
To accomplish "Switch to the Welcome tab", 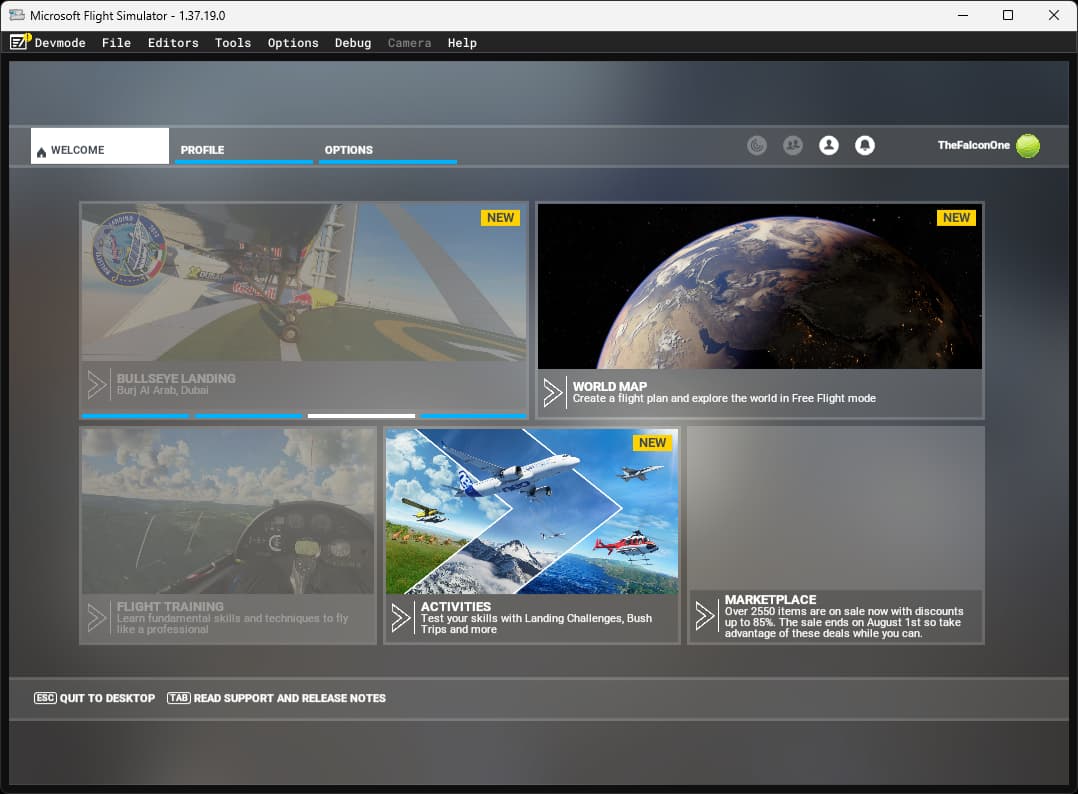I will 100,146.
